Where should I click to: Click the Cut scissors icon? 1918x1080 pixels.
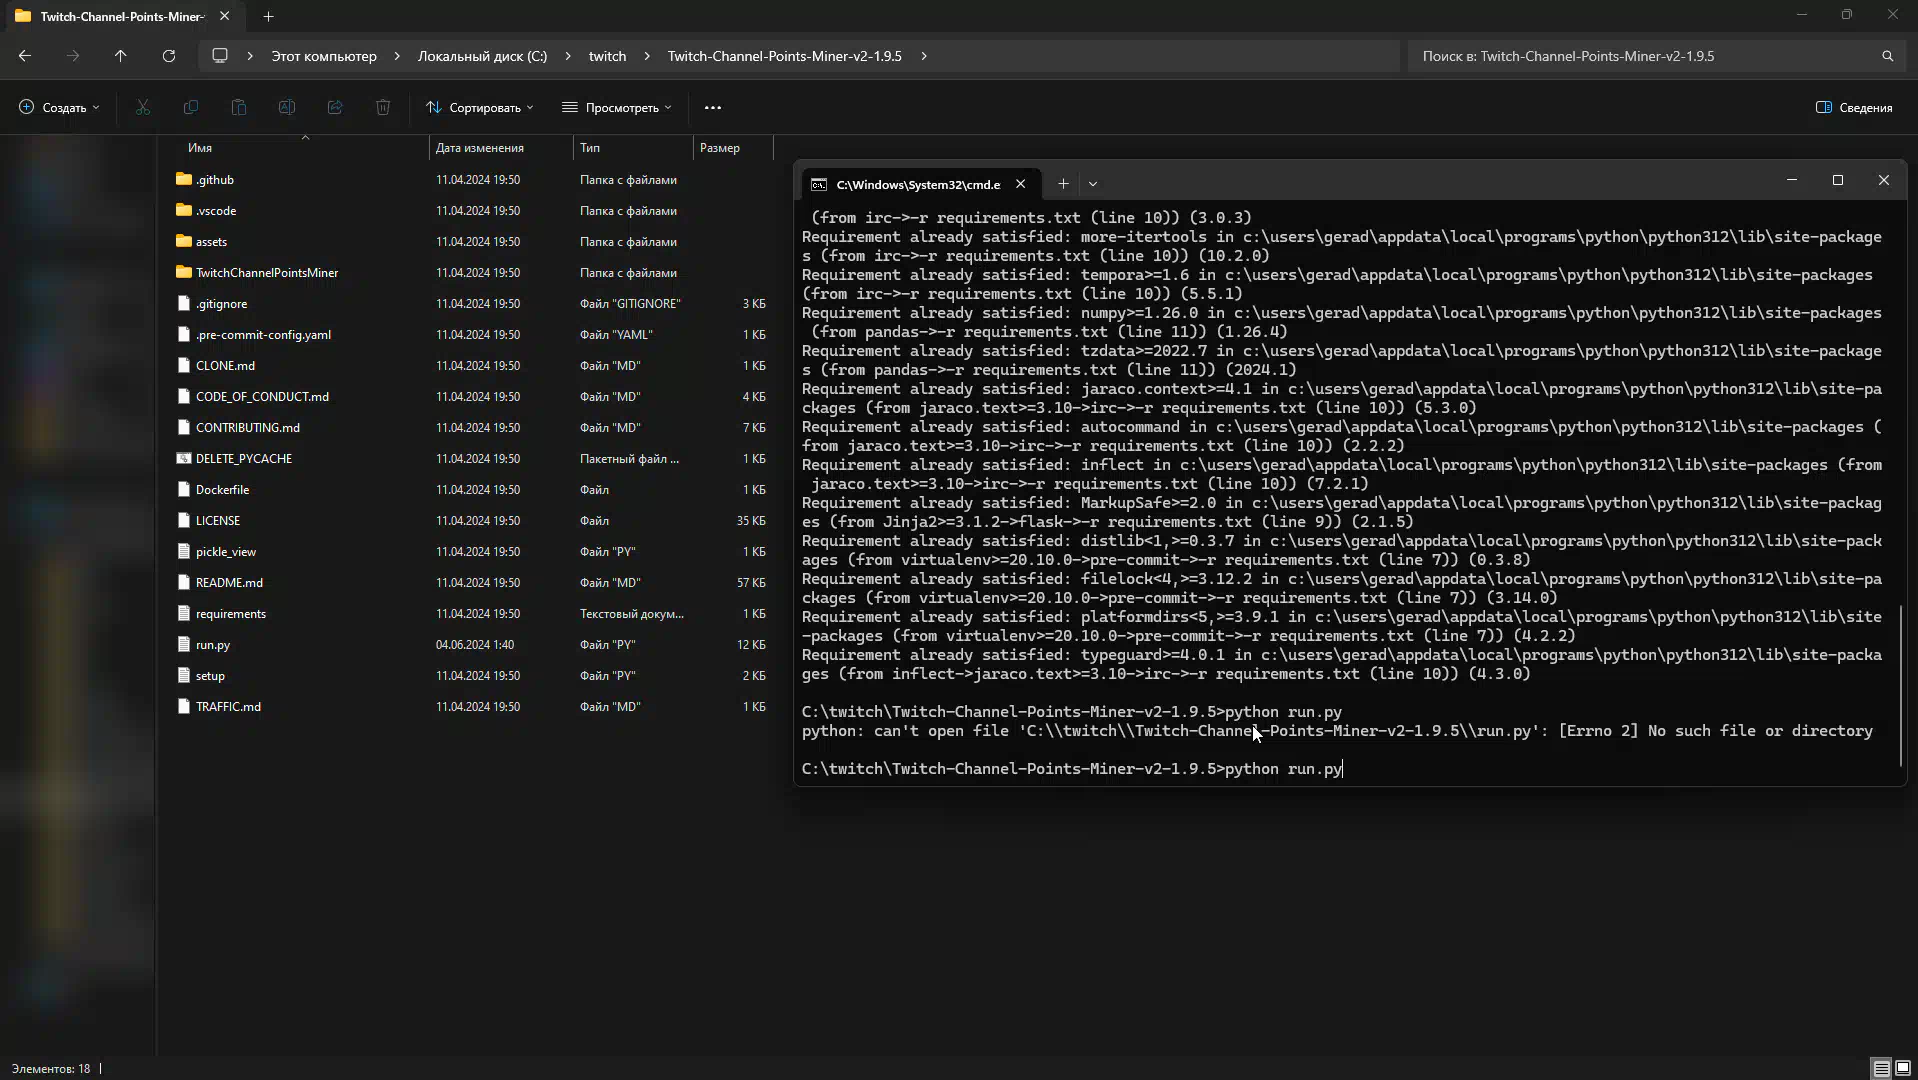pyautogui.click(x=143, y=107)
